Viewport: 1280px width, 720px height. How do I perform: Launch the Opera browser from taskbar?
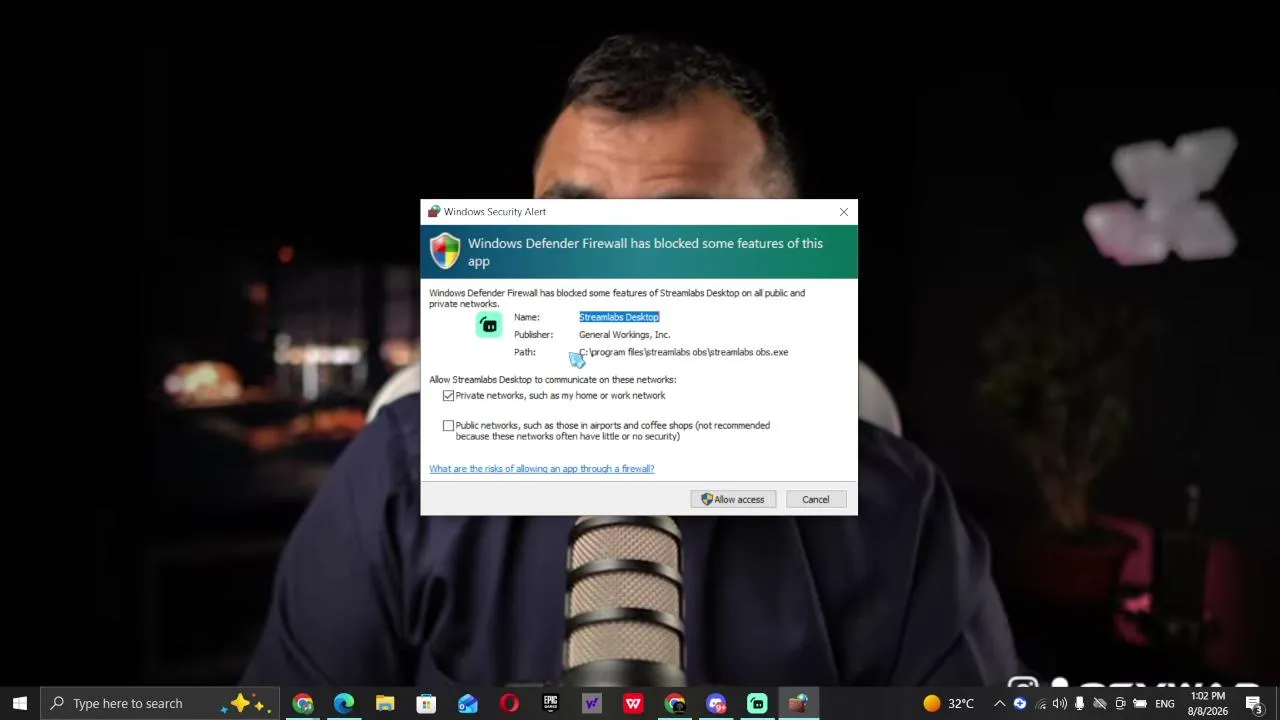click(509, 703)
